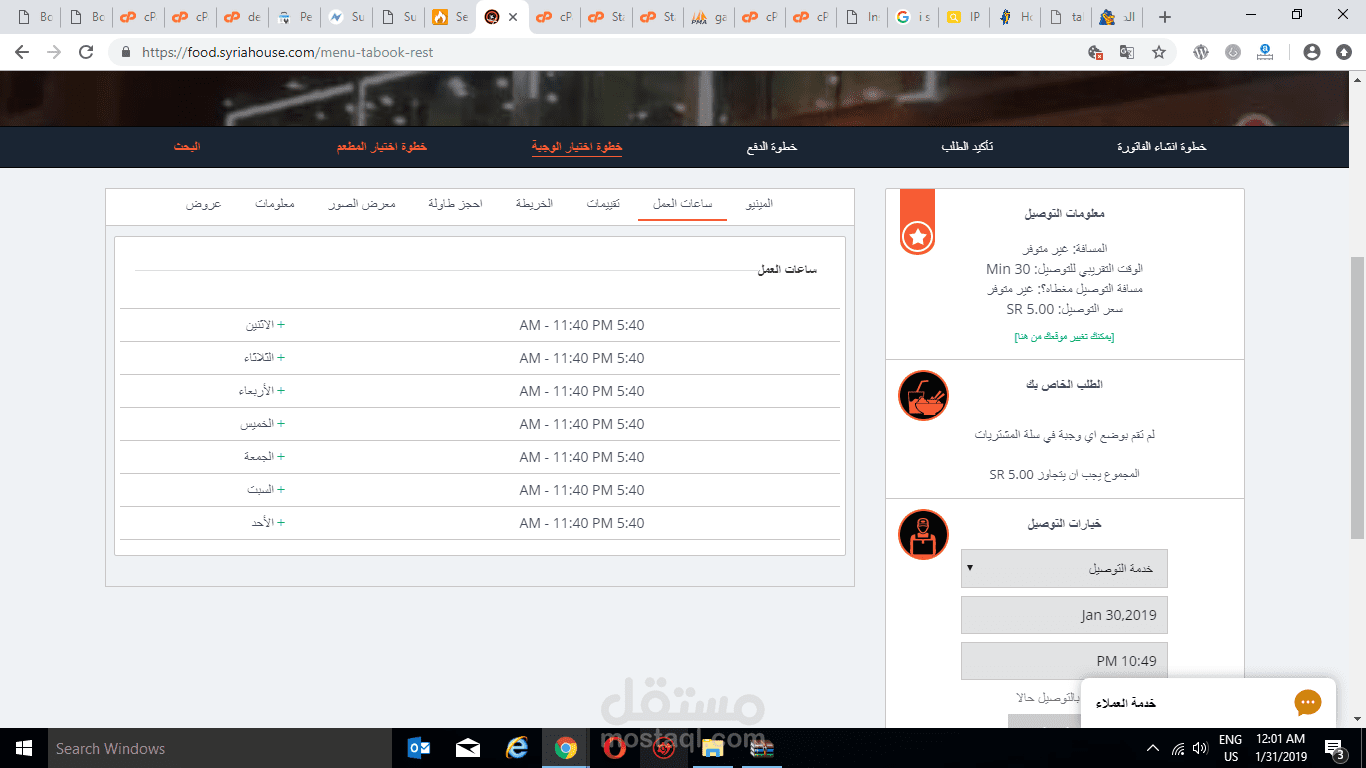This screenshot has height=768, width=1366.
Task: Open customer service chat bubble icon
Action: (1307, 703)
